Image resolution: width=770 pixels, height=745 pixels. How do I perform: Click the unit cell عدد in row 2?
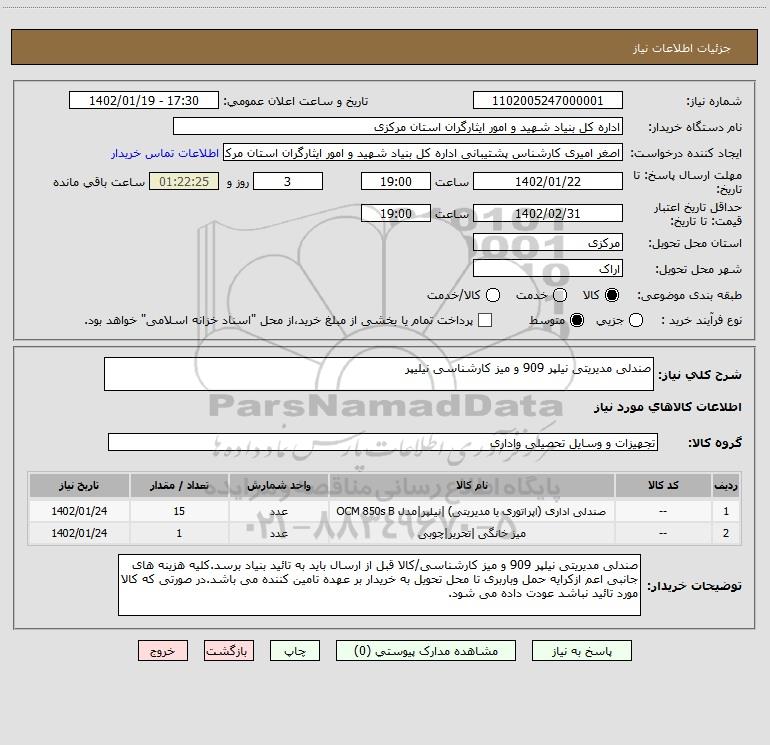click(x=278, y=533)
